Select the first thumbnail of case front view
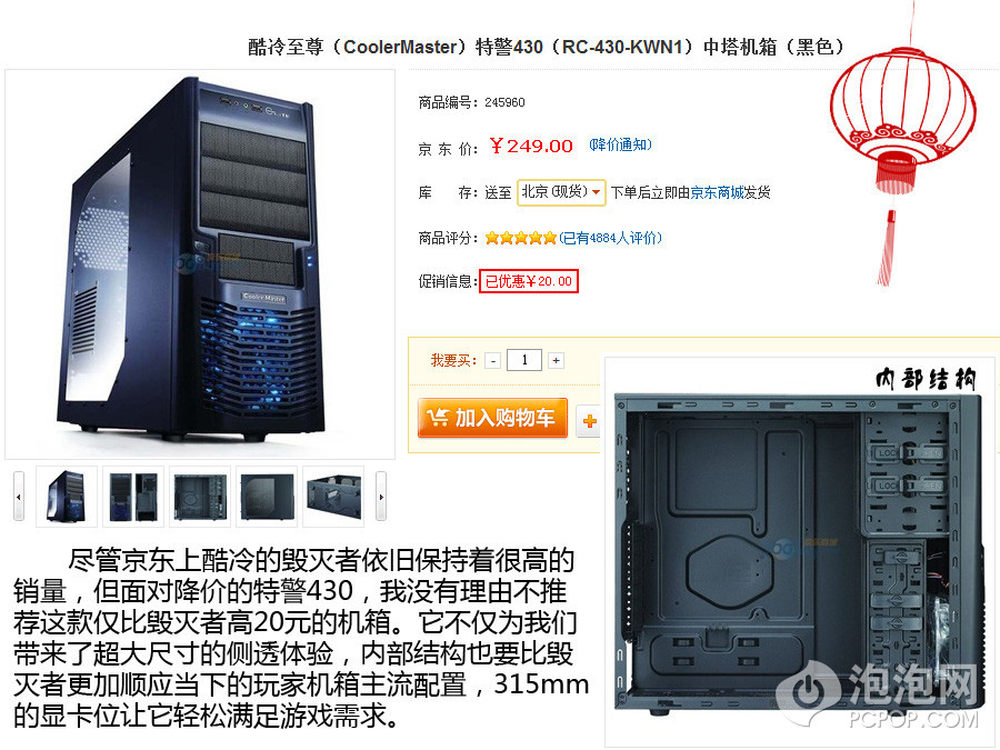Image resolution: width=1000 pixels, height=750 pixels. (x=66, y=496)
